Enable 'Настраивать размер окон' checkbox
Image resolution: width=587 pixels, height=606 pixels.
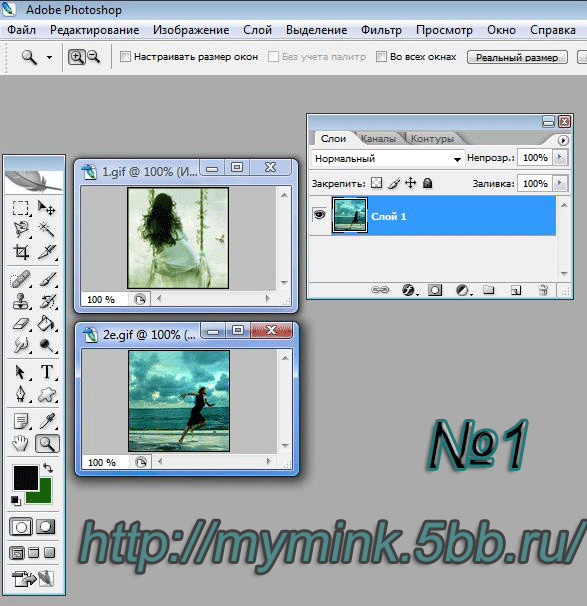tap(125, 56)
